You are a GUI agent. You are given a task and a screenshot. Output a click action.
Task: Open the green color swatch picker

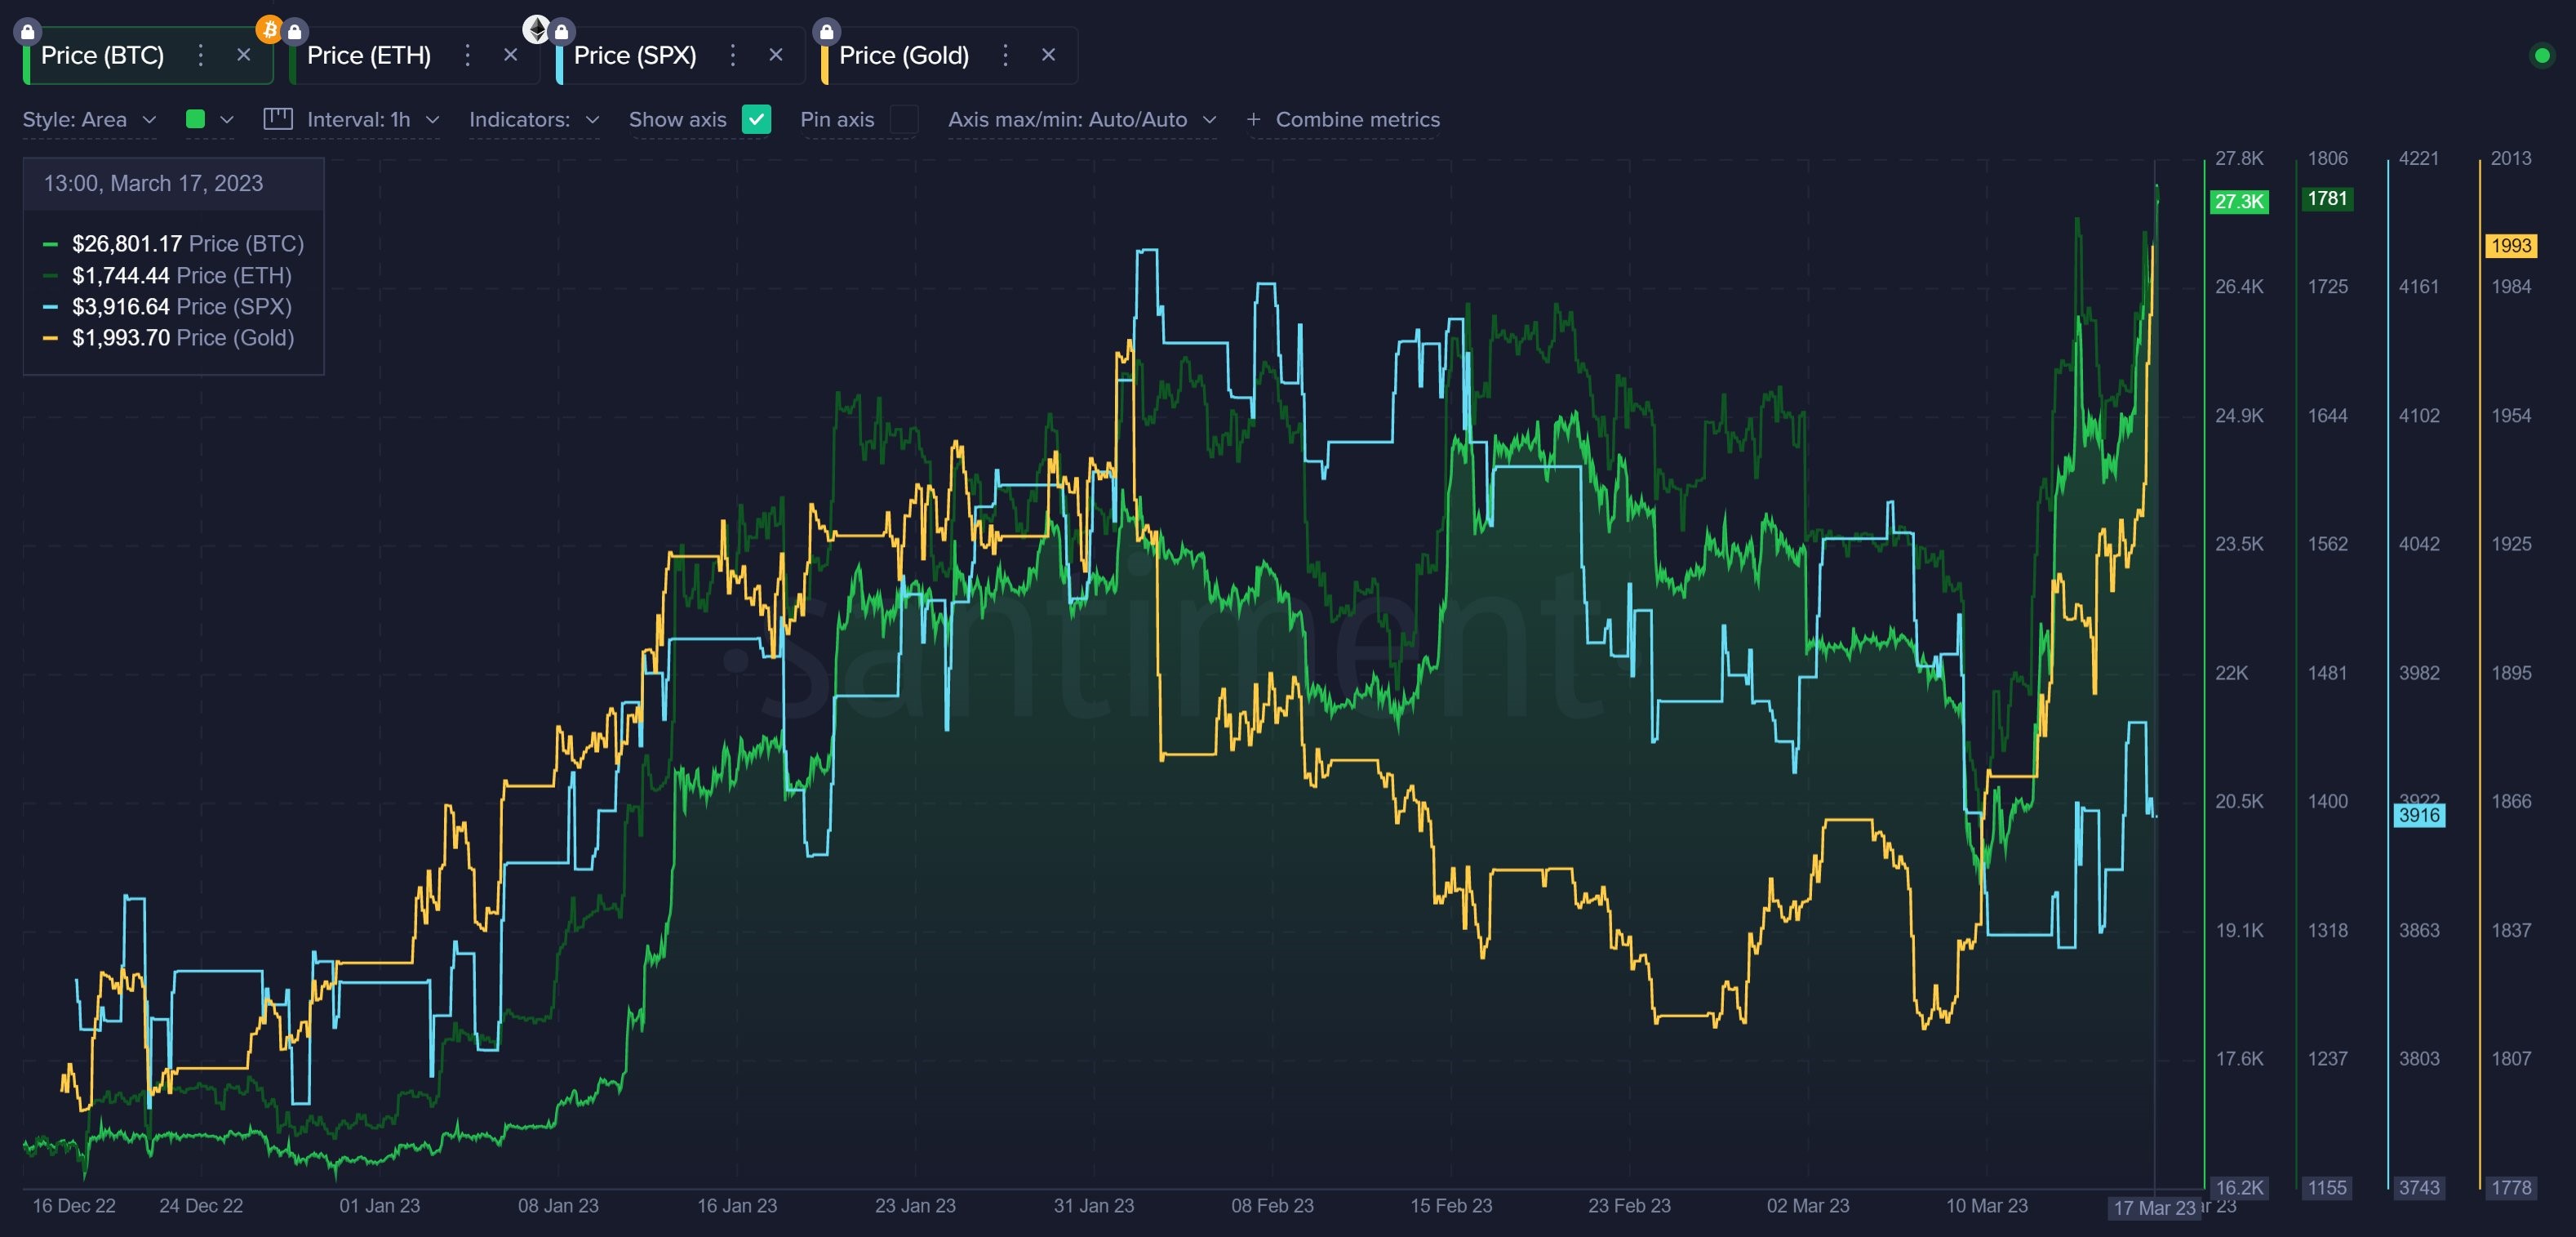[196, 119]
